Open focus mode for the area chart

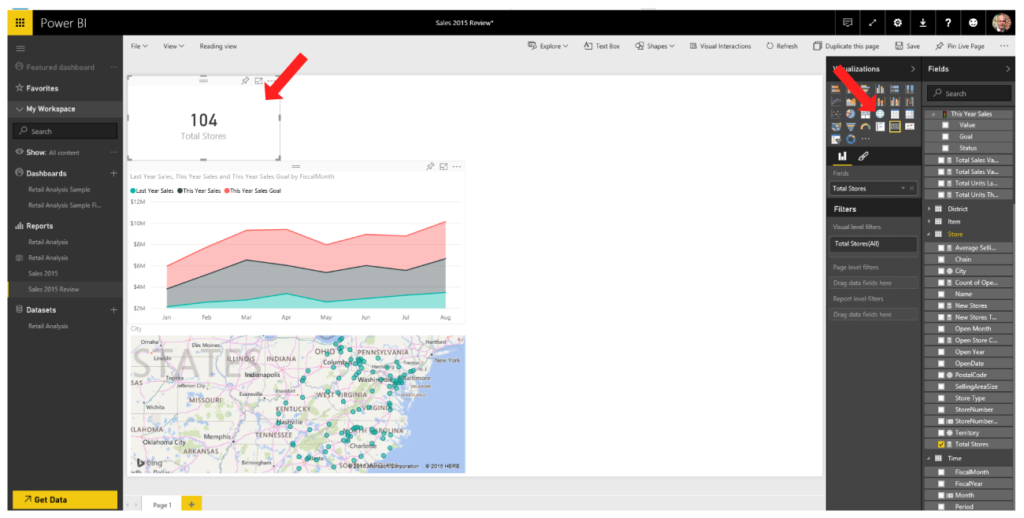pyautogui.click(x=443, y=167)
